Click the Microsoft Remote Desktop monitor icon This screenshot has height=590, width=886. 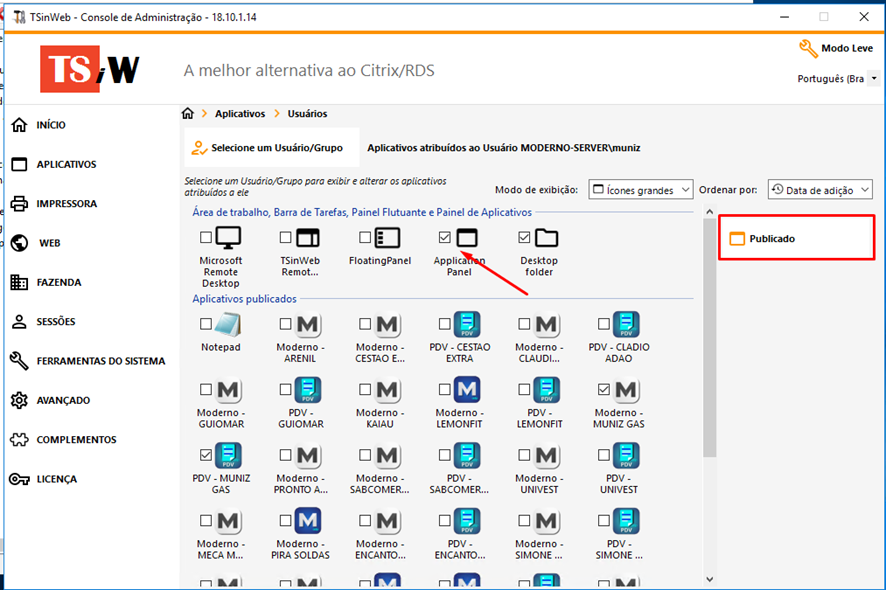(229, 238)
